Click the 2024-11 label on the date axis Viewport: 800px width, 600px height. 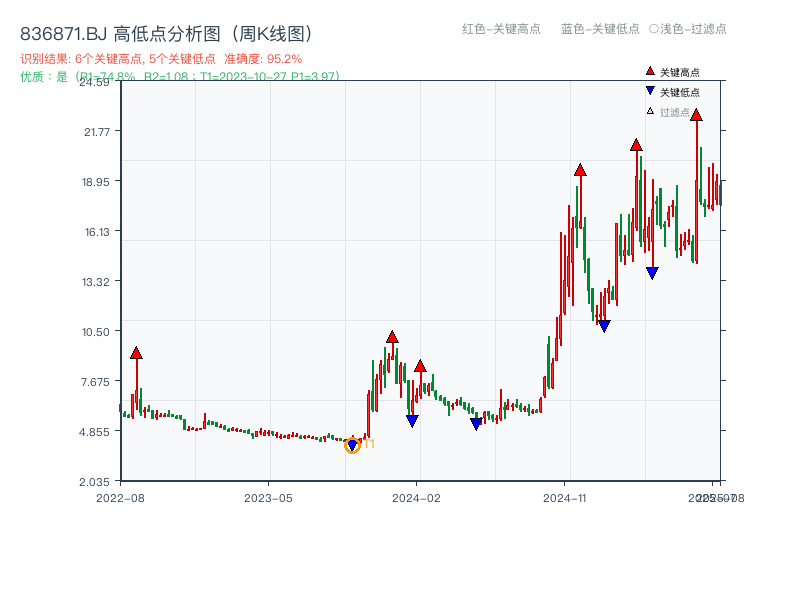[x=565, y=497]
